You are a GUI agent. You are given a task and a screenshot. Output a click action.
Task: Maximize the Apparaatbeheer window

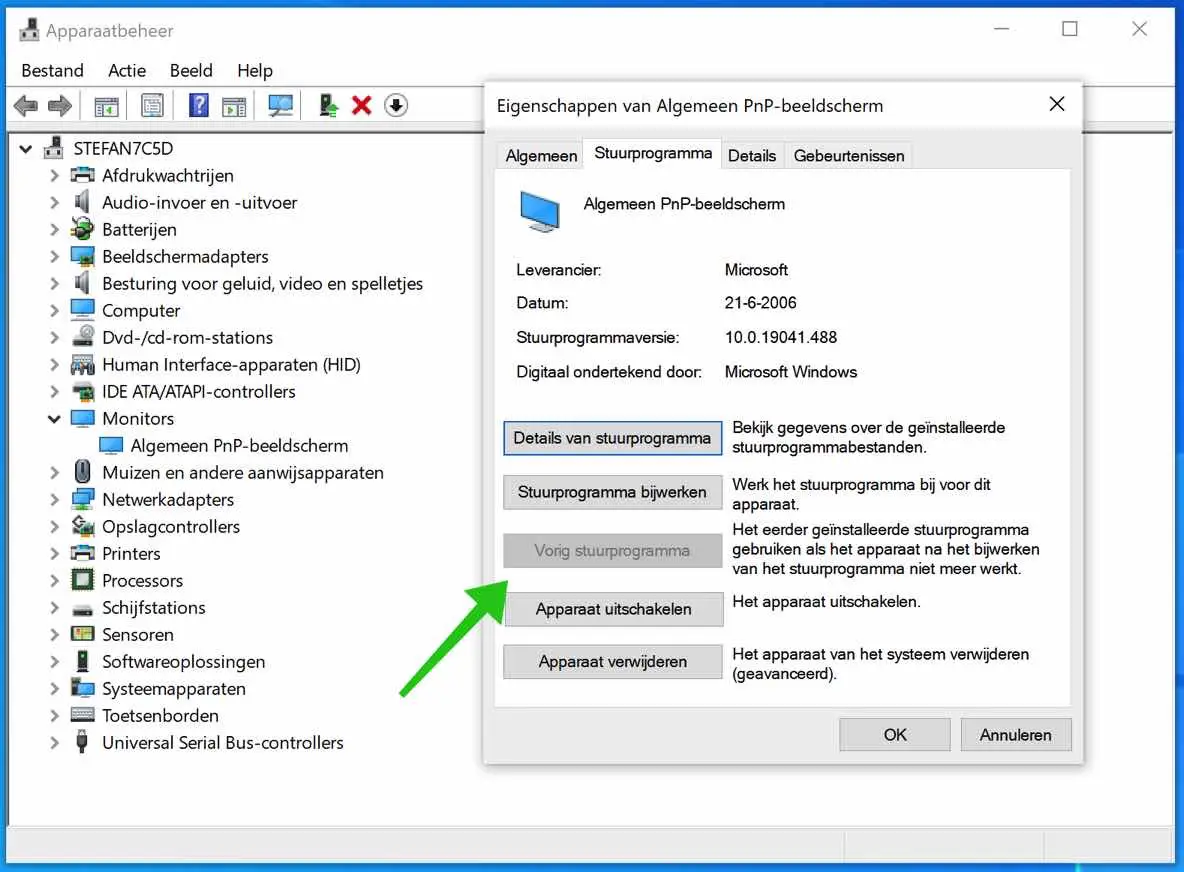tap(1069, 29)
